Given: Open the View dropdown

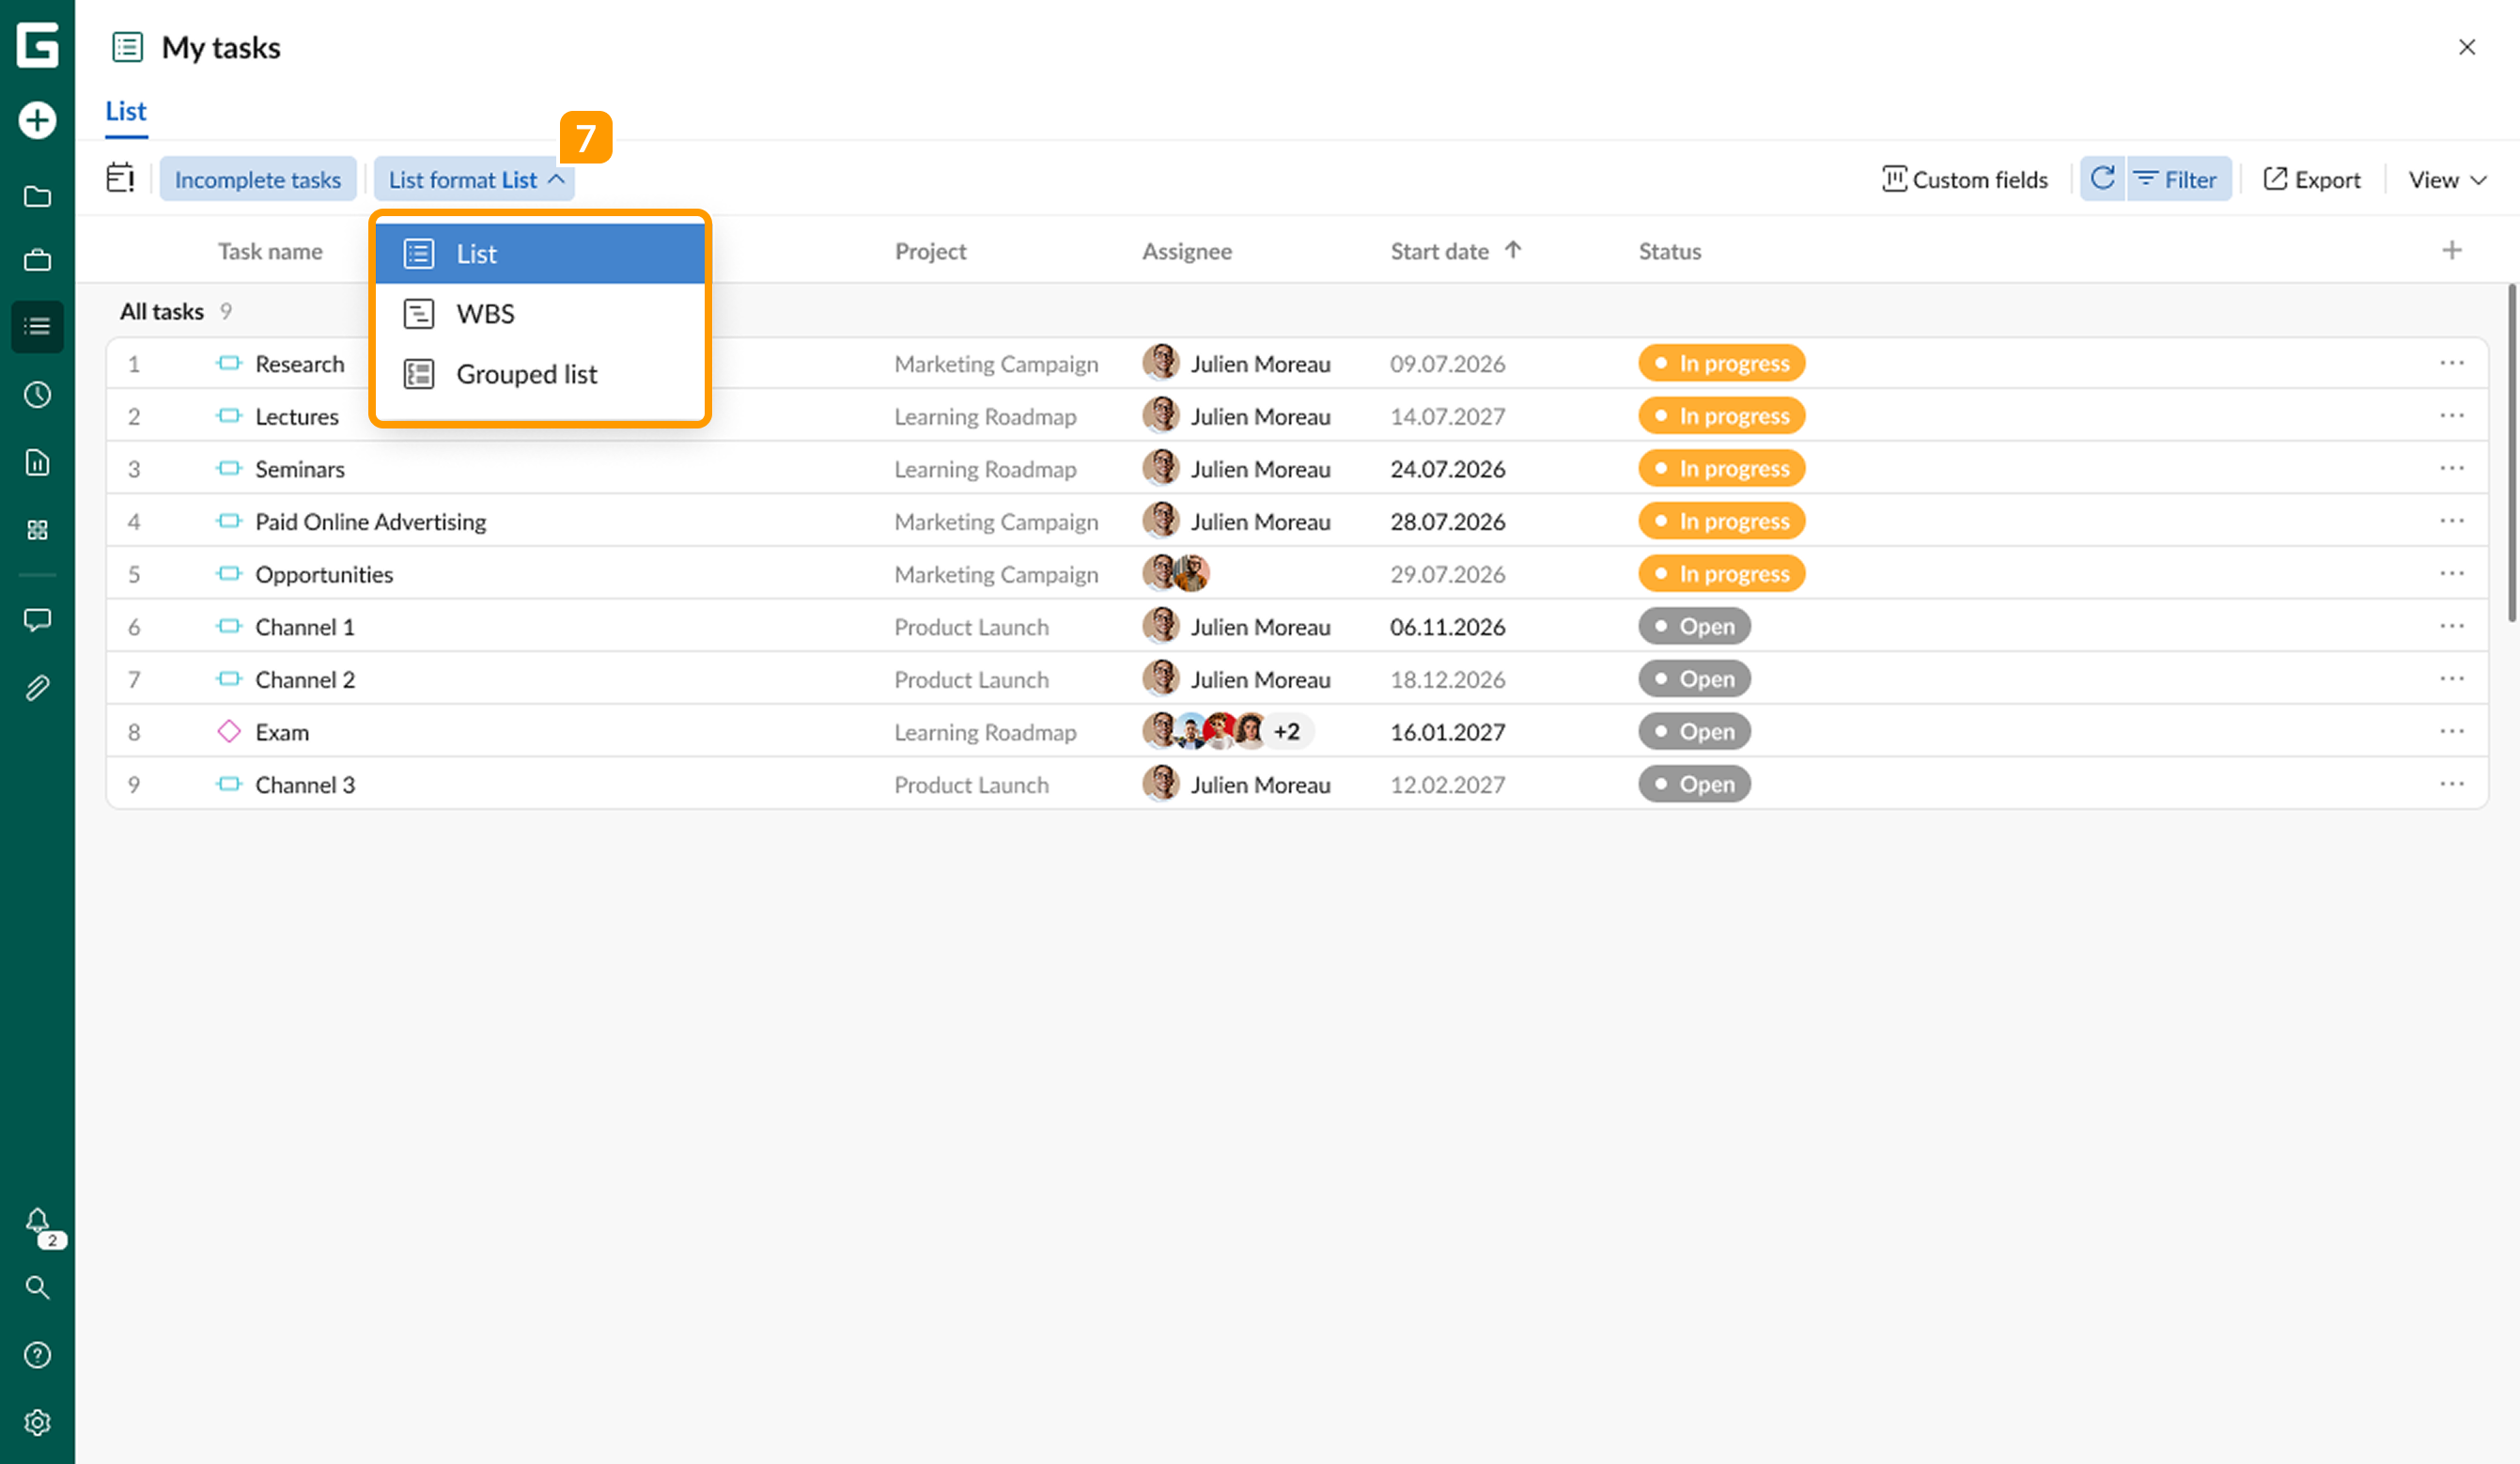Looking at the screenshot, I should 2447,180.
